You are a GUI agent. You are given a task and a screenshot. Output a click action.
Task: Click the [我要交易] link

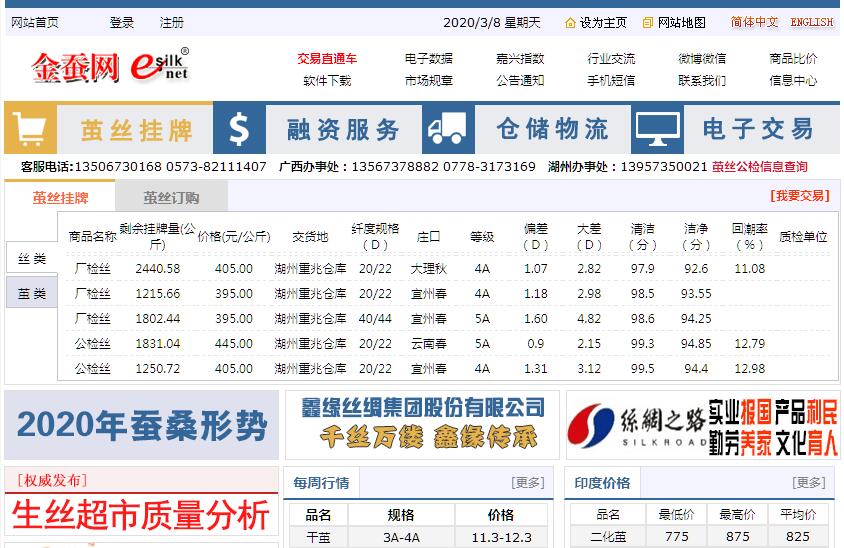click(x=799, y=196)
